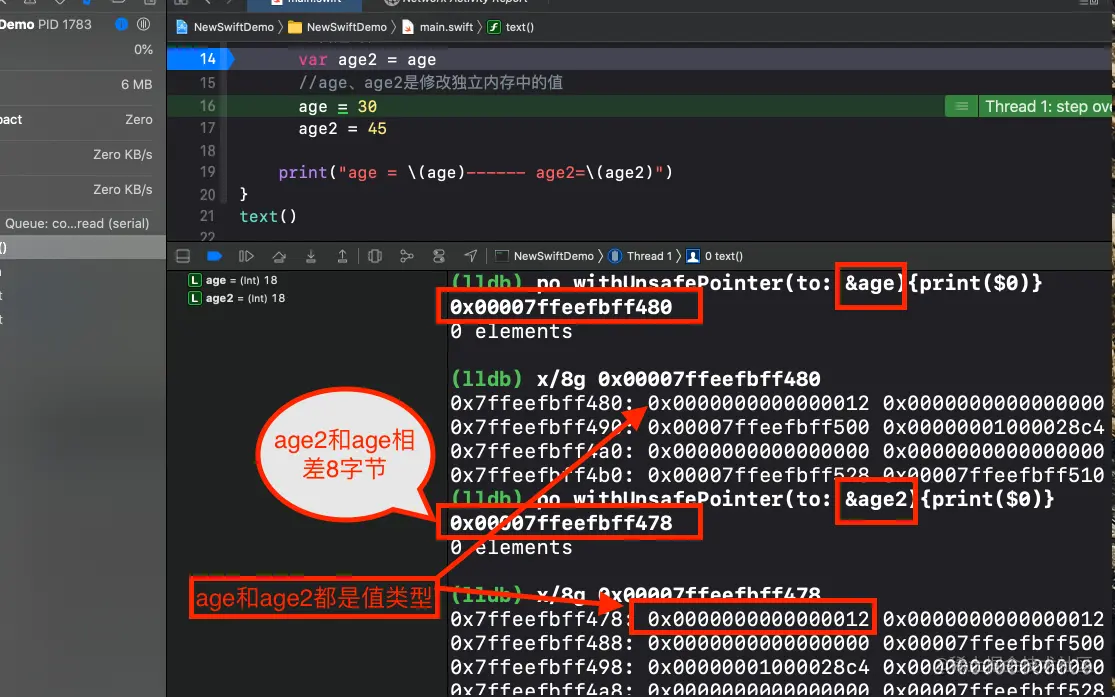Screen dimensions: 1115x697
Task: Click line number 16 in the gutter
Action: [x=208, y=106]
